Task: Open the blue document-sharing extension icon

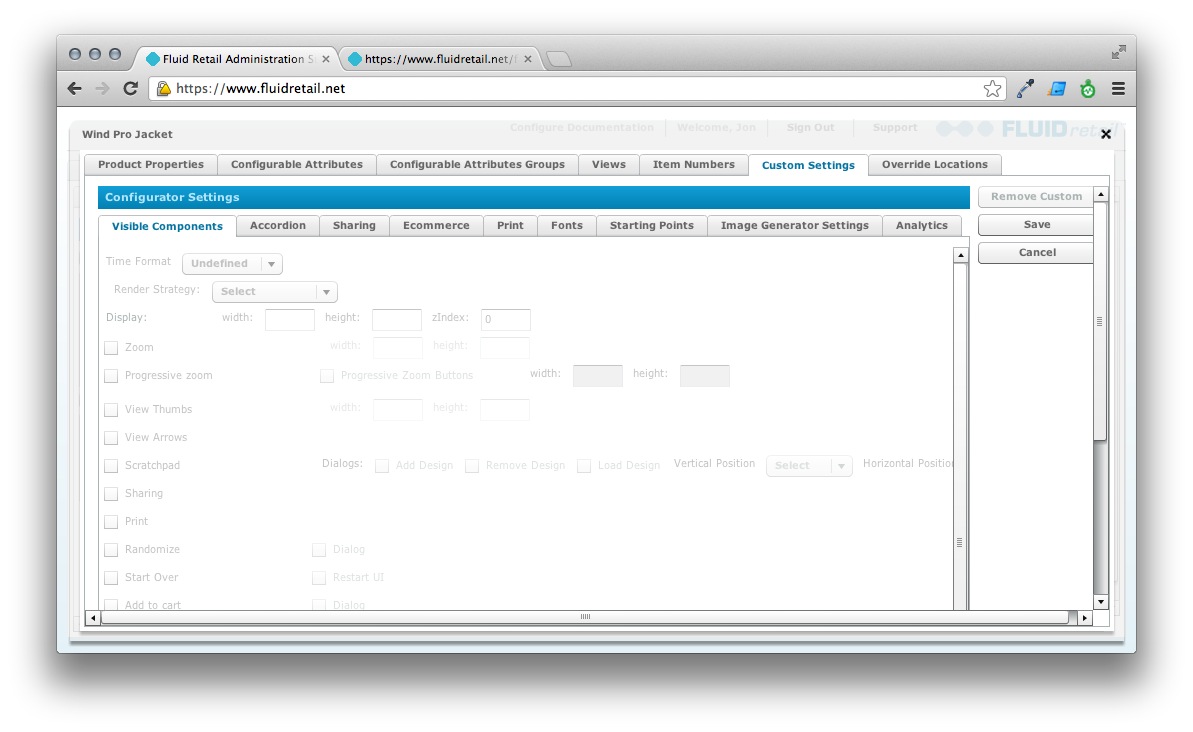Action: pyautogui.click(x=1055, y=88)
